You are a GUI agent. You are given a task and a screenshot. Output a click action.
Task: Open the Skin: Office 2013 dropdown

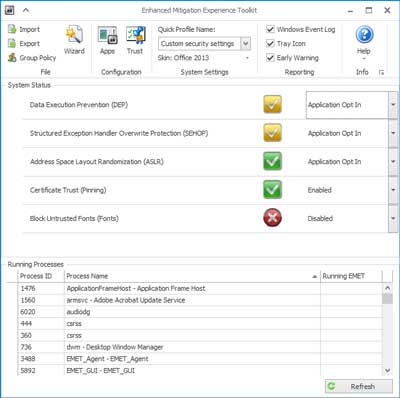pos(247,58)
